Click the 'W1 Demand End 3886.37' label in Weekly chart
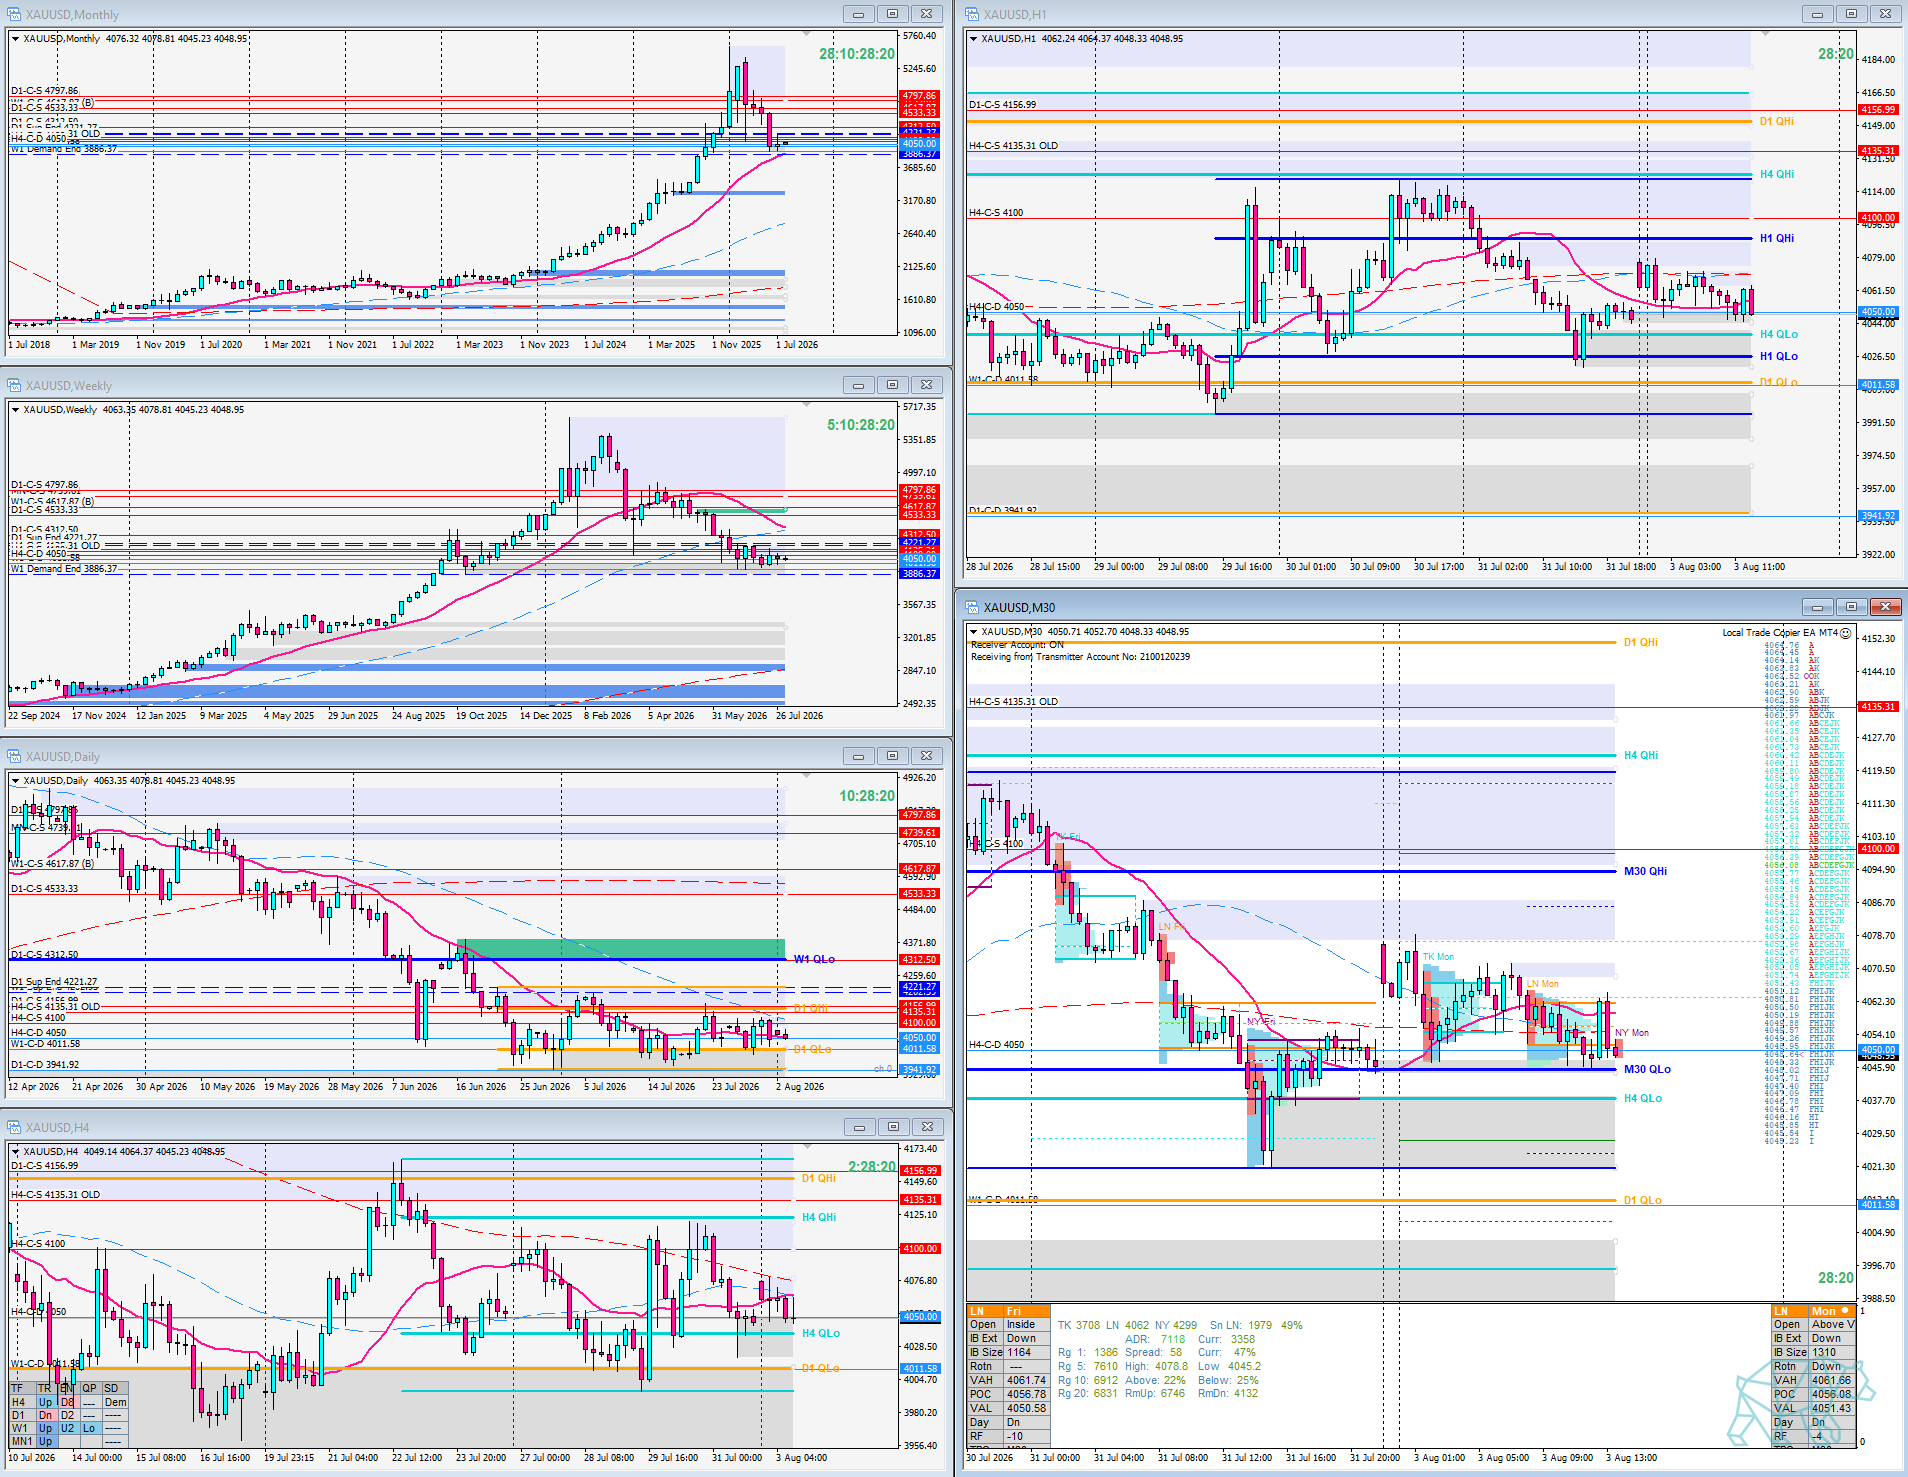Screen dimensions: 1908x1477 pos(64,569)
